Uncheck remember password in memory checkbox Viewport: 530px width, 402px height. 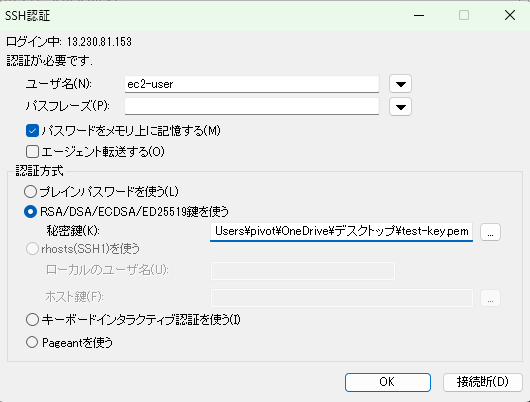[x=32, y=131]
